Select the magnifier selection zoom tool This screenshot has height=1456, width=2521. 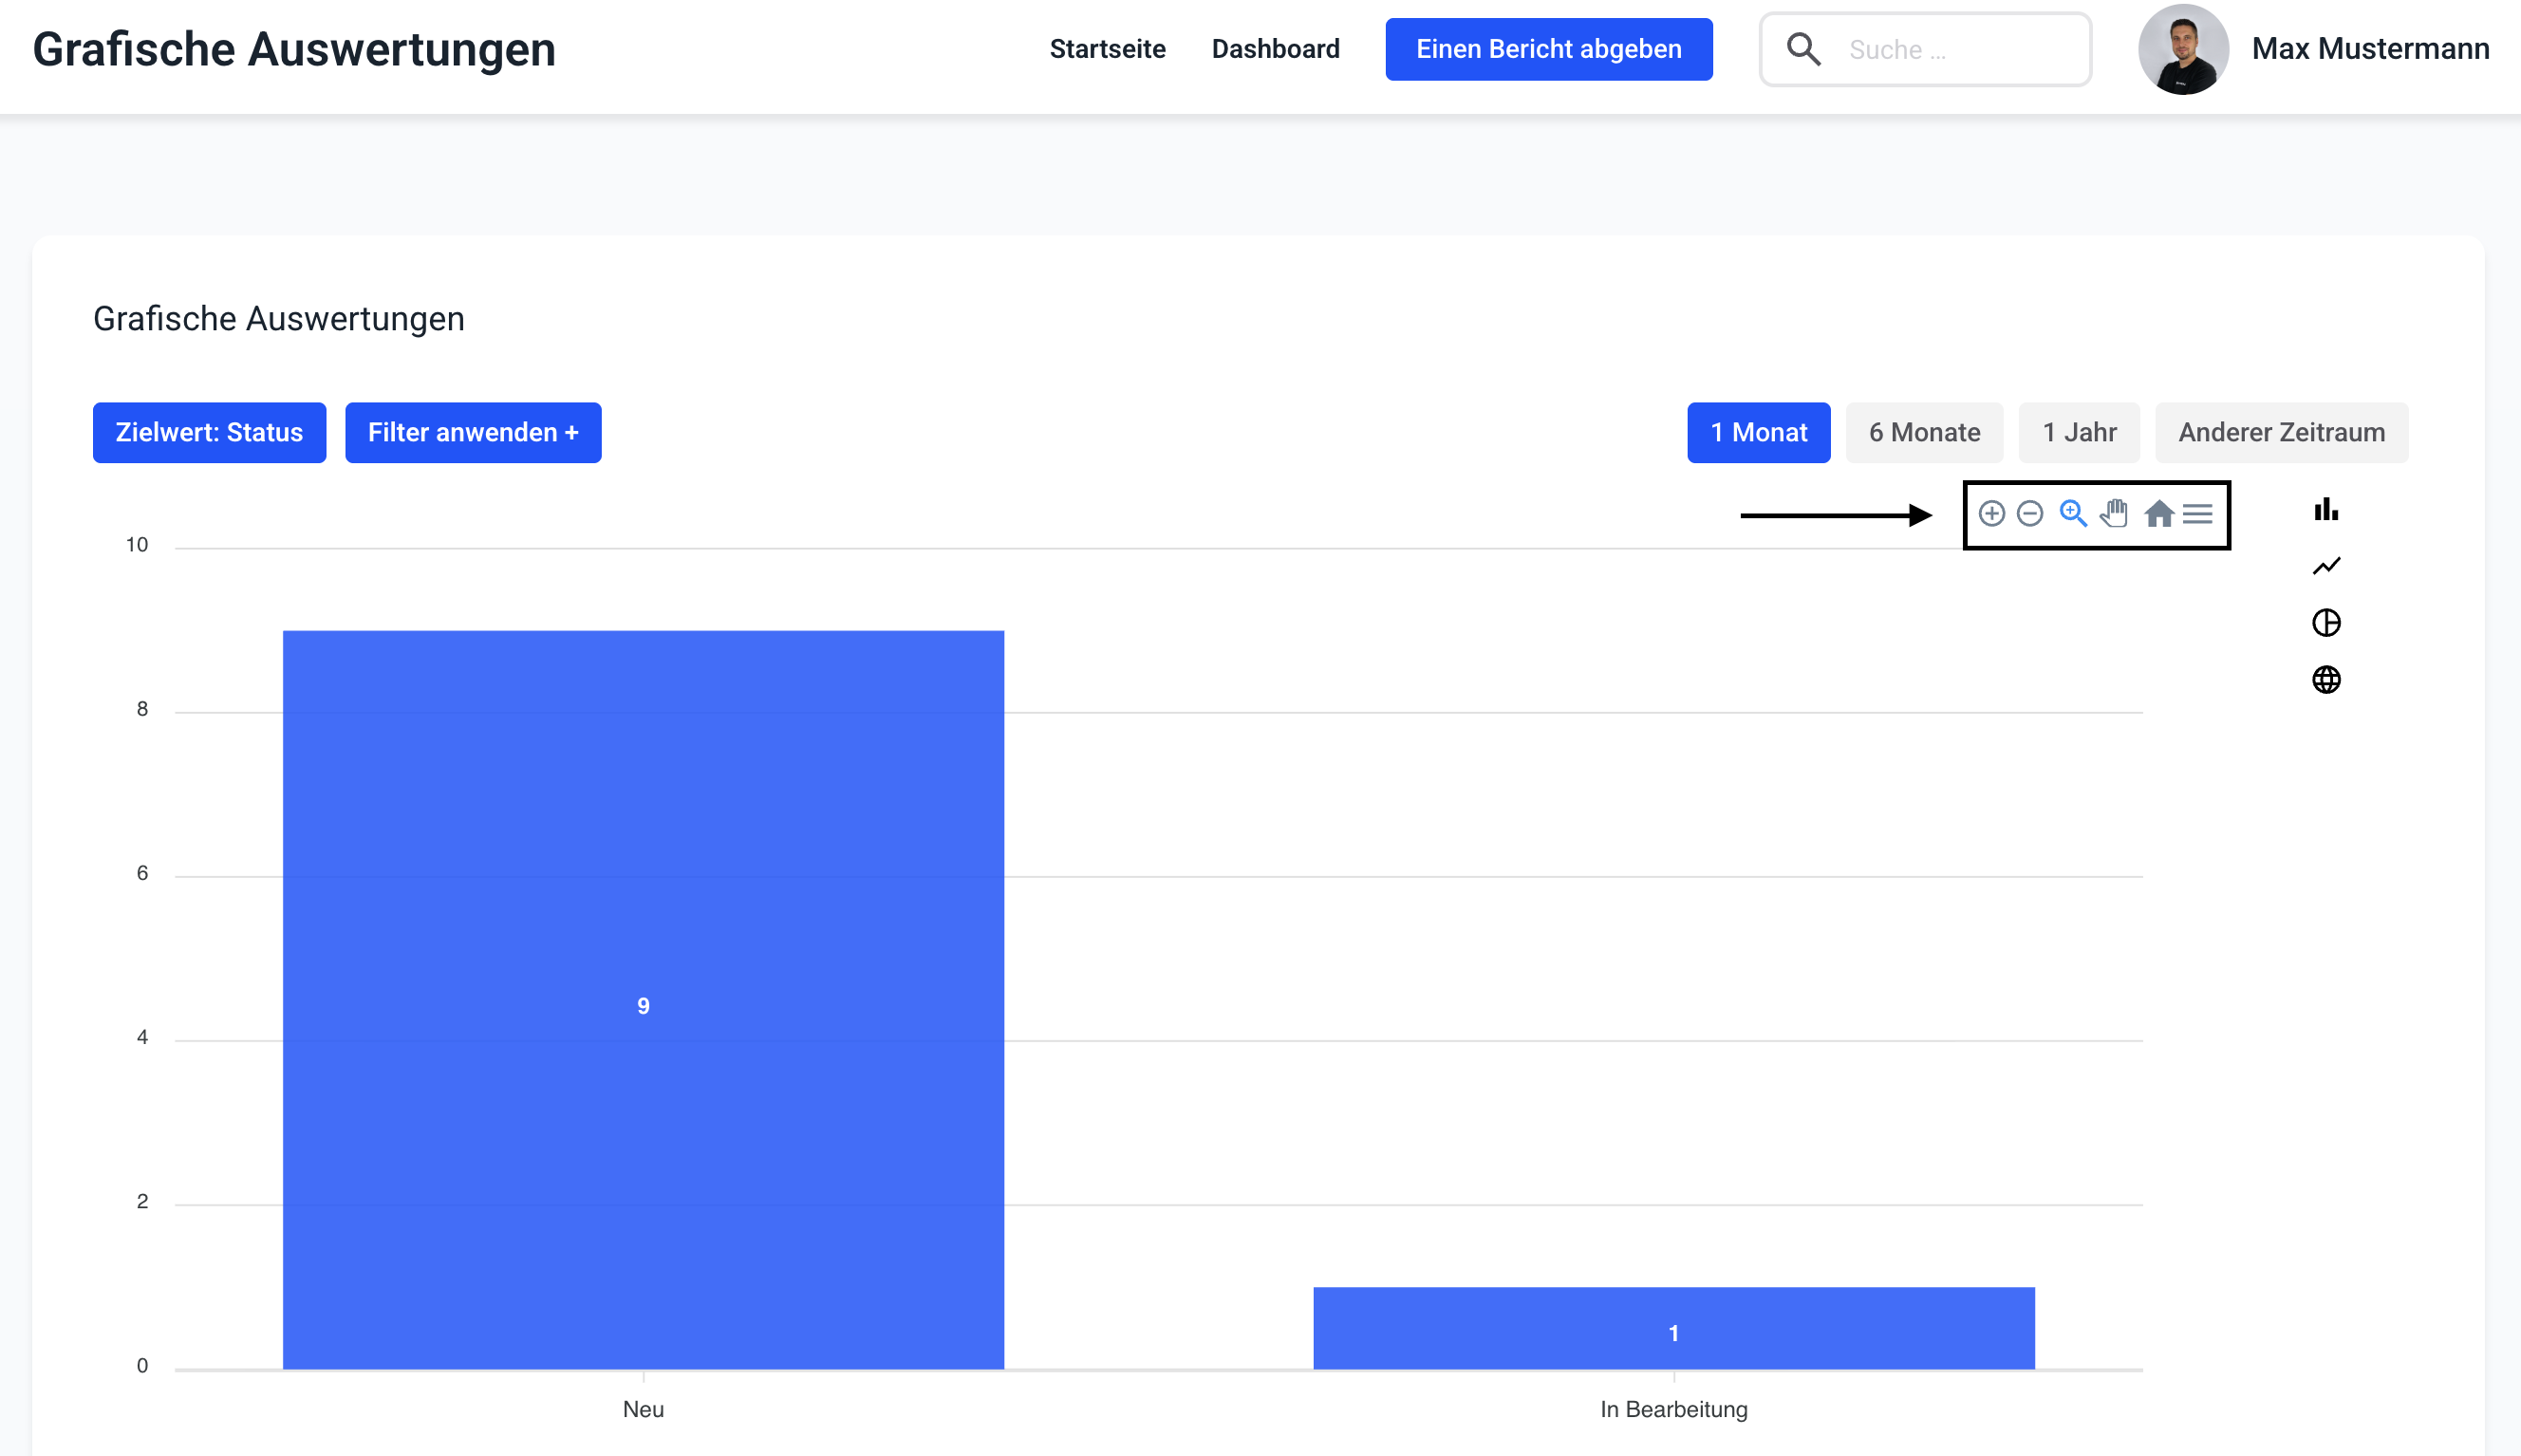pos(2073,514)
